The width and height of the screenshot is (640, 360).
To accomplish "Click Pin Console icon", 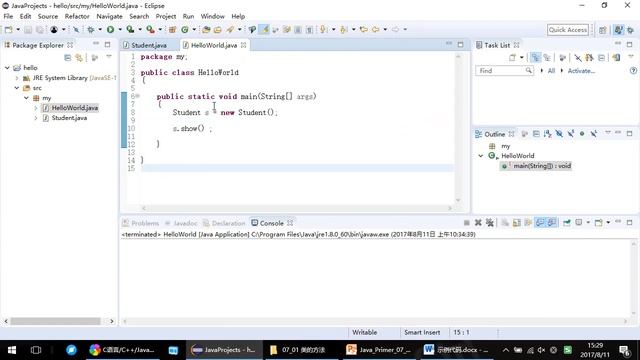I will (x=567, y=223).
